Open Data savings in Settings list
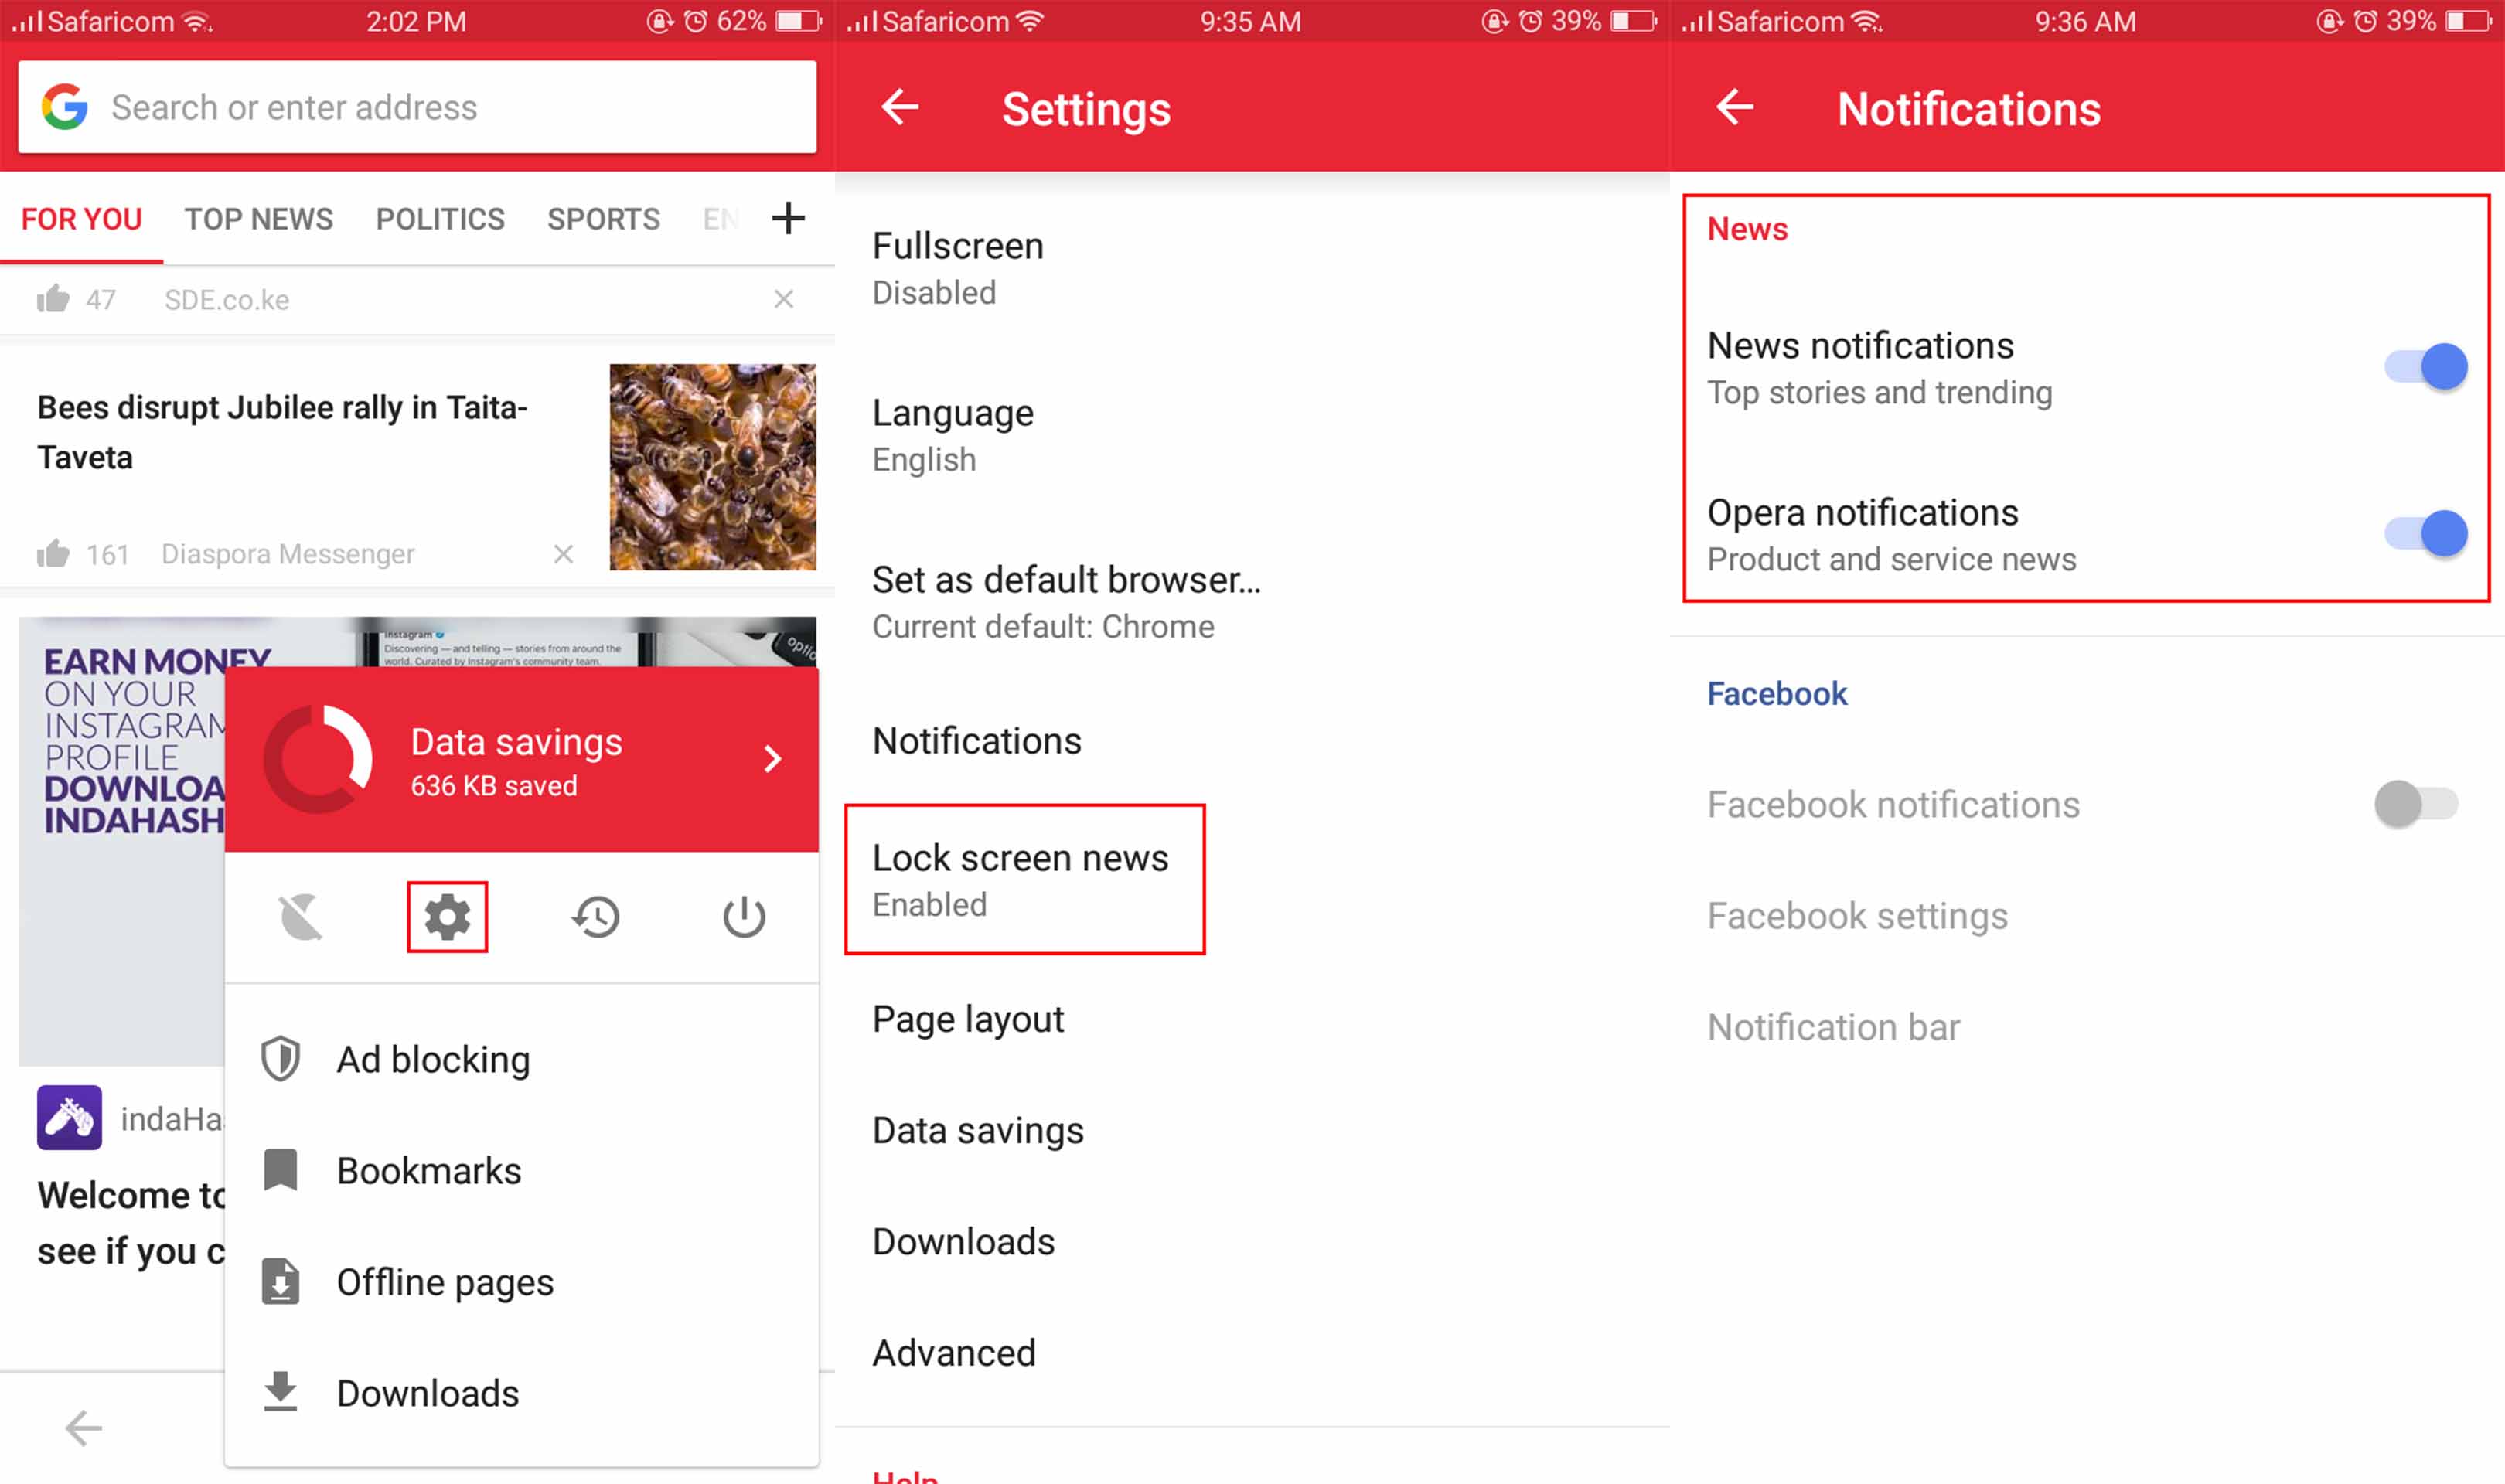The image size is (2505, 1484). pos(1252,1130)
